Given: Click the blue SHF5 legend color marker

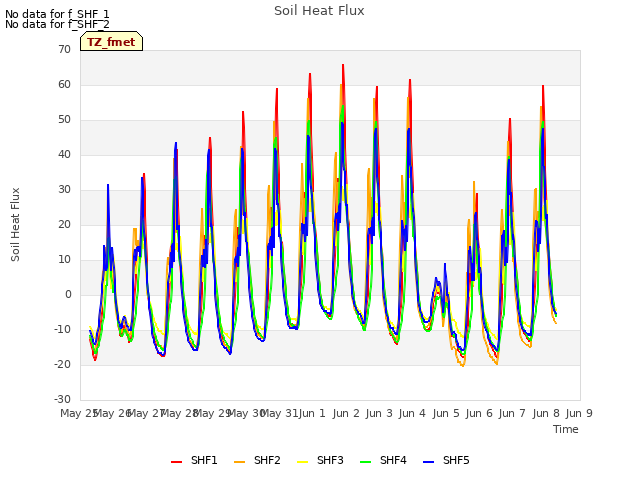Looking at the screenshot, I should [x=429, y=462].
